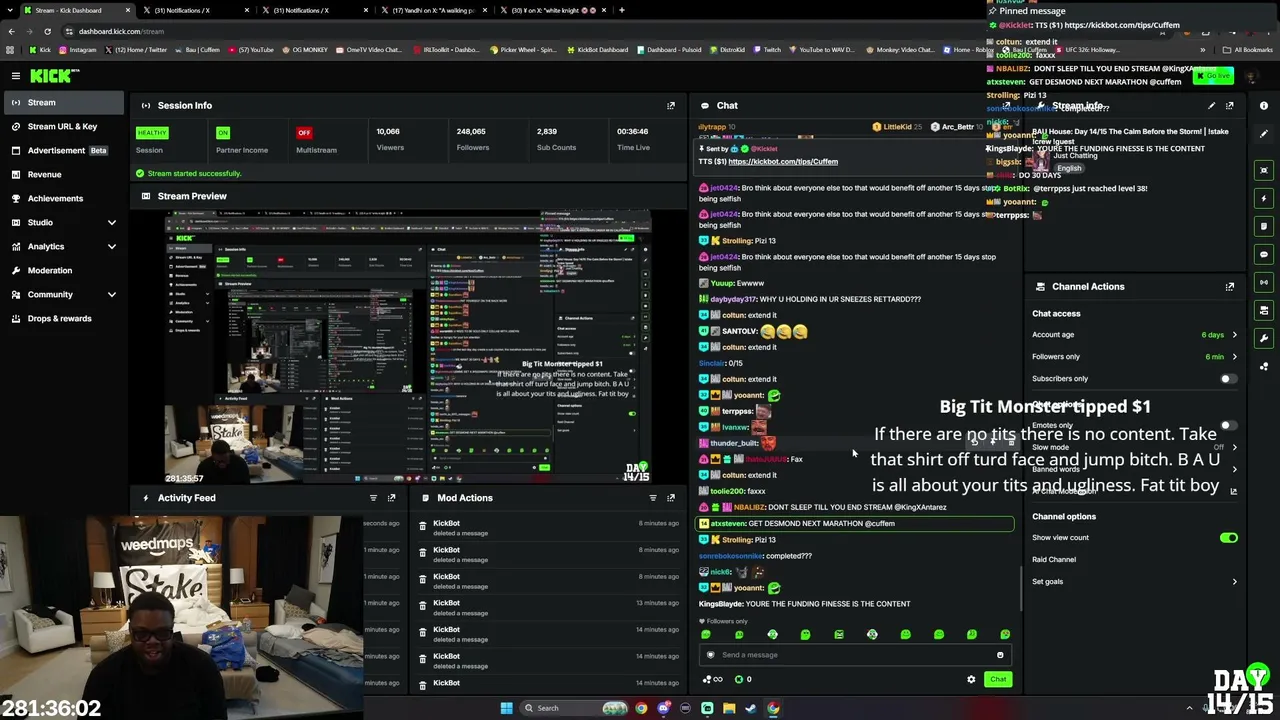The image size is (1280, 720).
Task: Open Followers only duration options
Action: tap(1134, 357)
